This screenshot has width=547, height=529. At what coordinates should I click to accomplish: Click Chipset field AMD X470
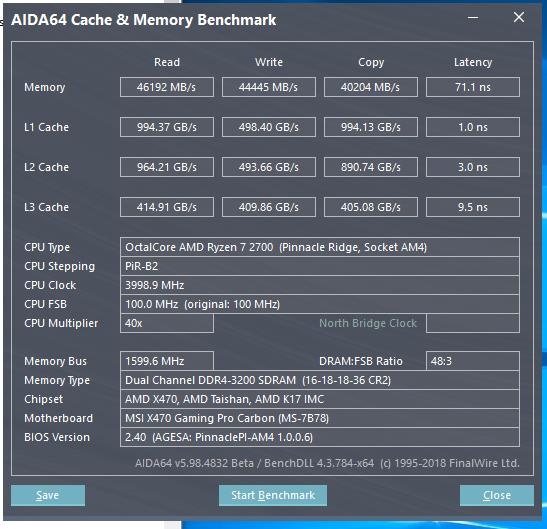pyautogui.click(x=320, y=399)
